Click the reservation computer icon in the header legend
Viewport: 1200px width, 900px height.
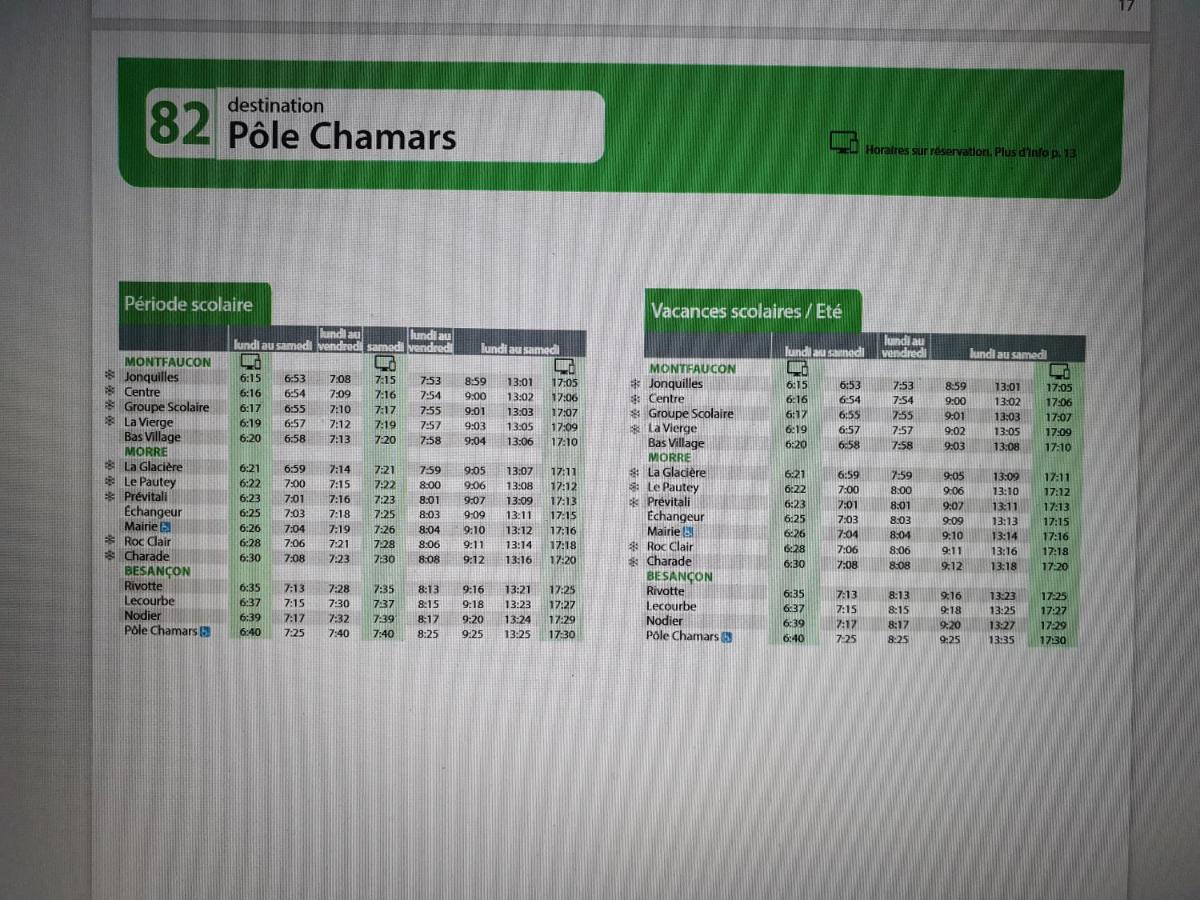pyautogui.click(x=844, y=143)
